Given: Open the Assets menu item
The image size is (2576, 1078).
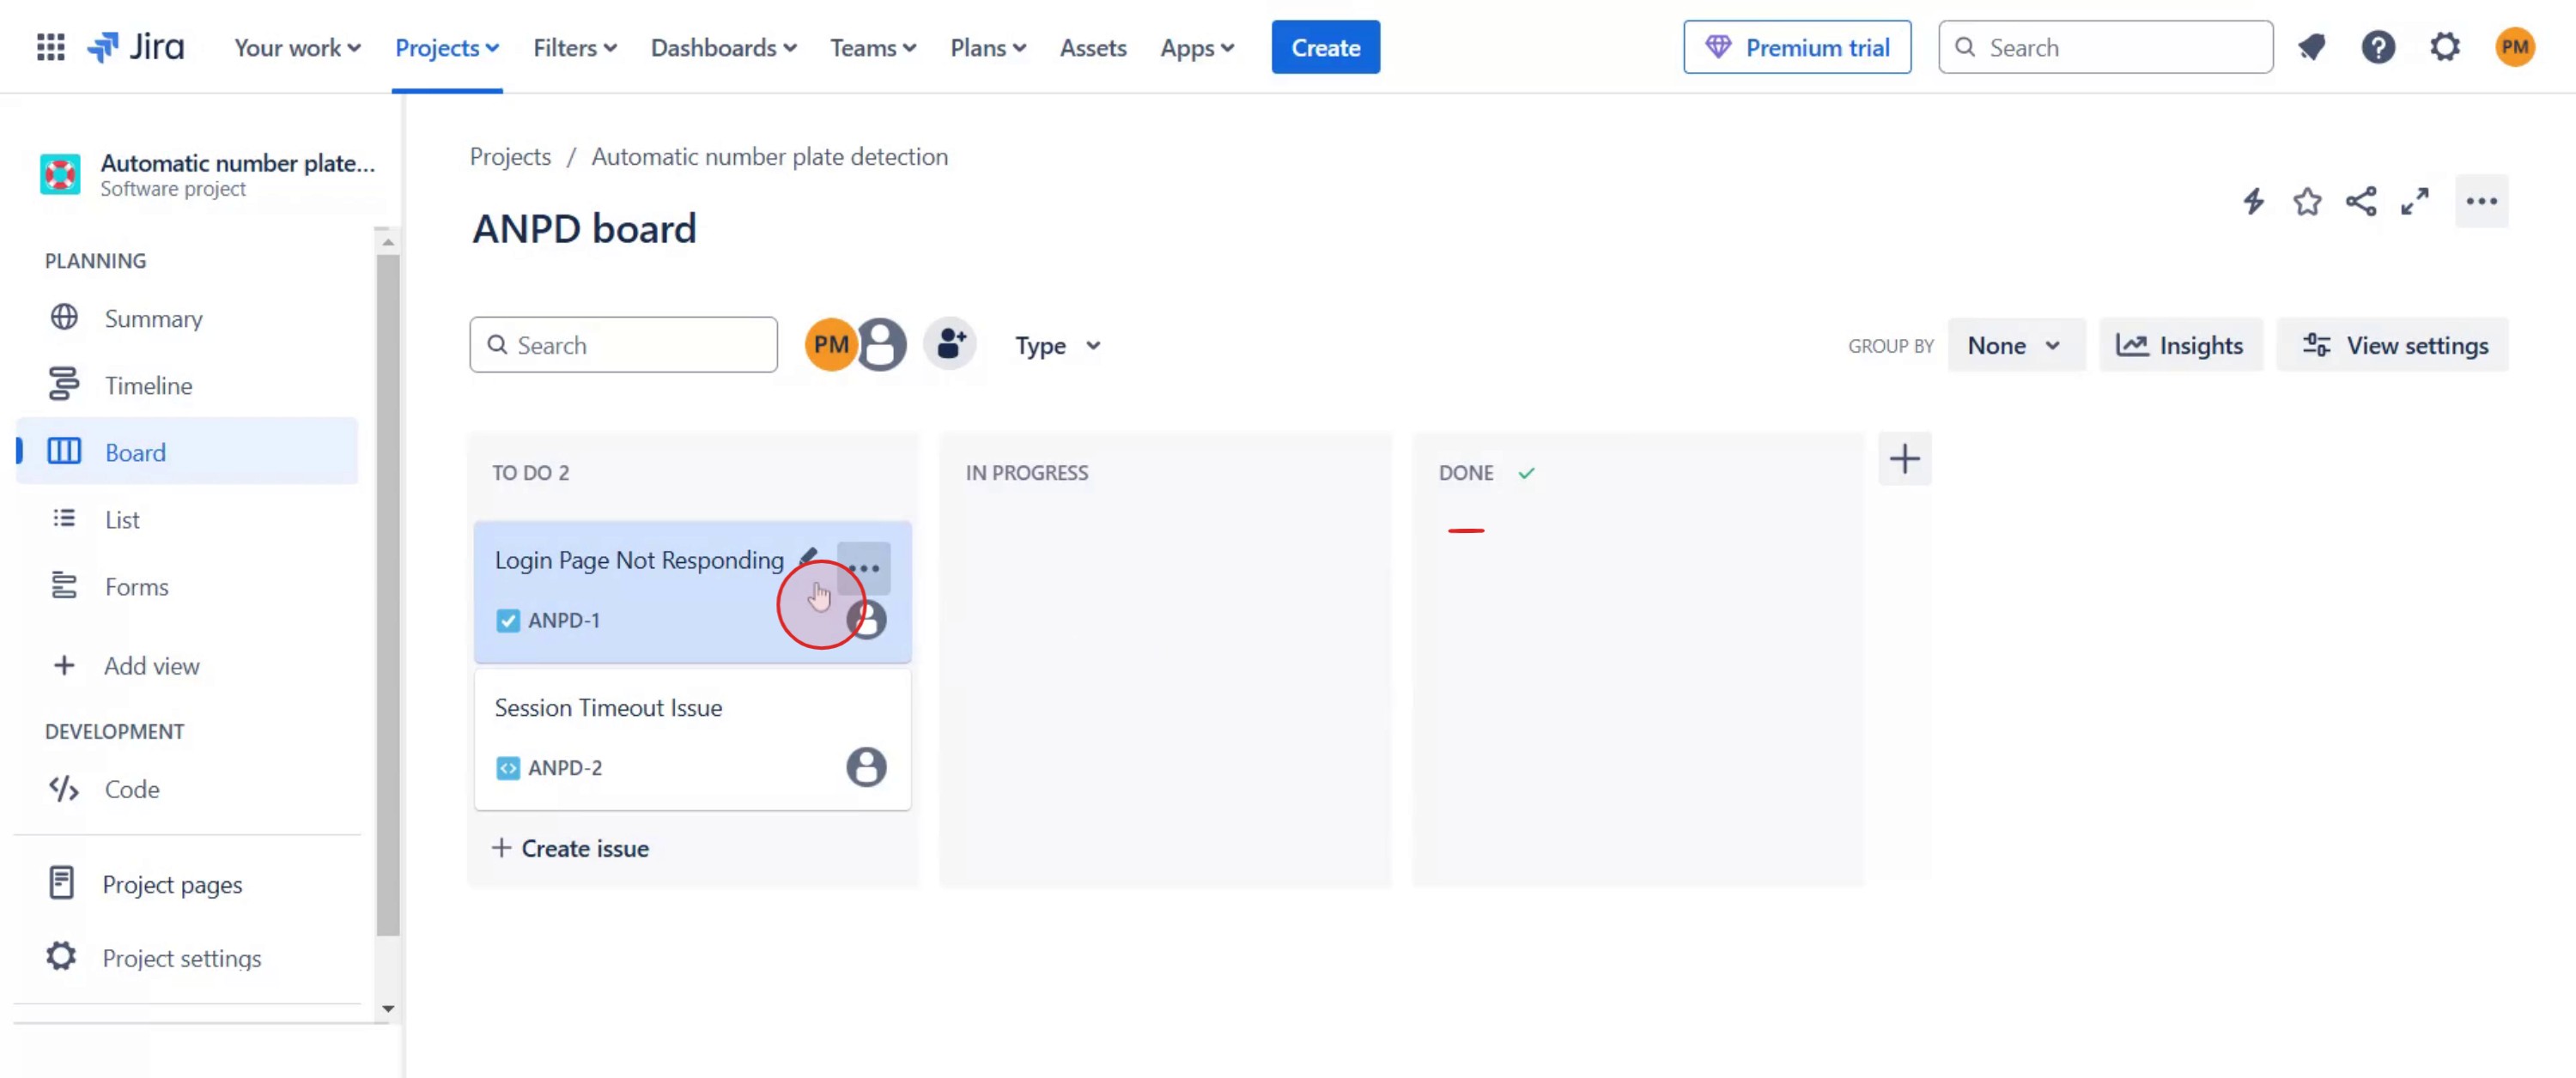Looking at the screenshot, I should (x=1092, y=47).
